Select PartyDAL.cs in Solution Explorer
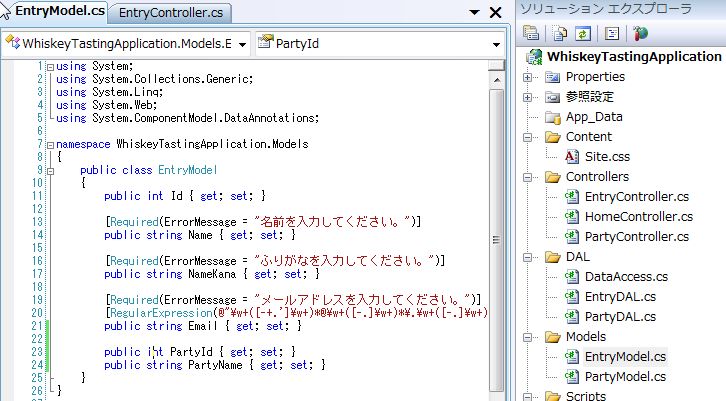 [x=620, y=317]
